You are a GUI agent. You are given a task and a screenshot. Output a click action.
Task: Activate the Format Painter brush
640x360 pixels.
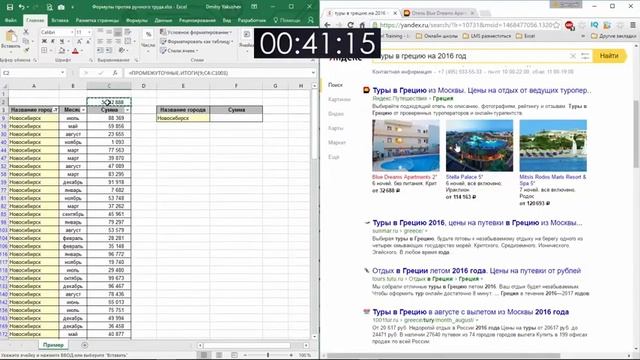(x=26, y=50)
